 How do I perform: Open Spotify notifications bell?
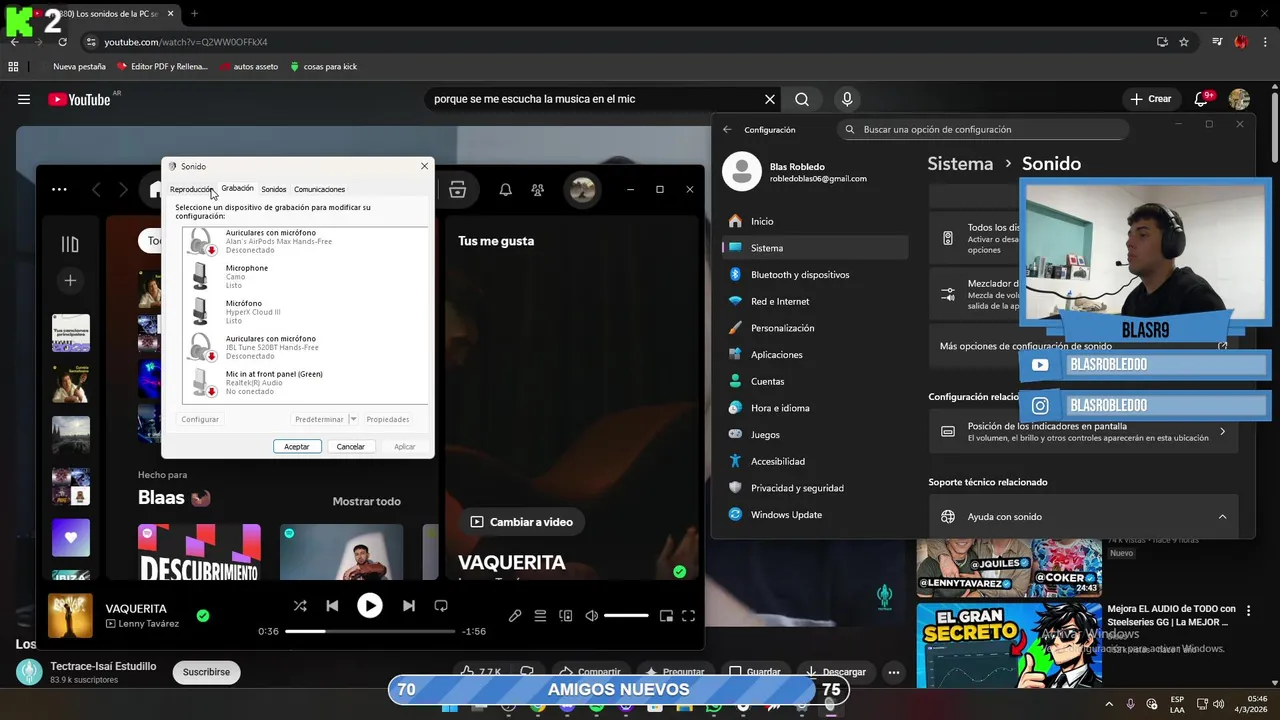pos(506,189)
